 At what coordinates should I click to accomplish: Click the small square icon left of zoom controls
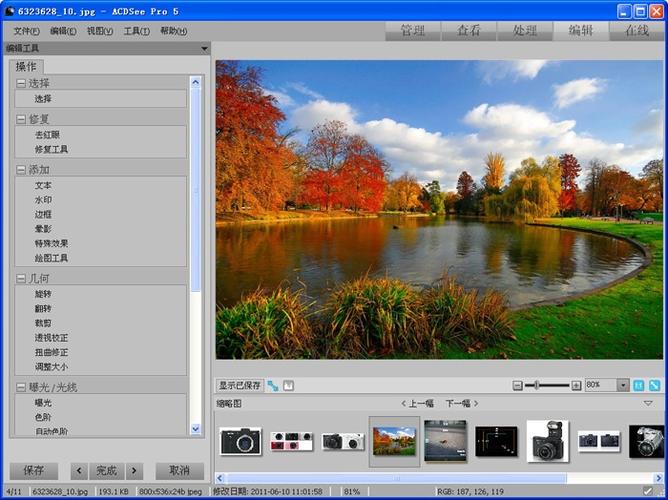tap(289, 385)
